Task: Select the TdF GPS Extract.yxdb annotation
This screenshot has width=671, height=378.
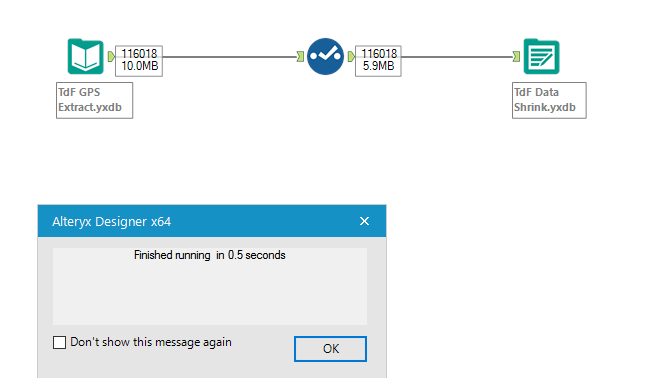Action: point(95,100)
